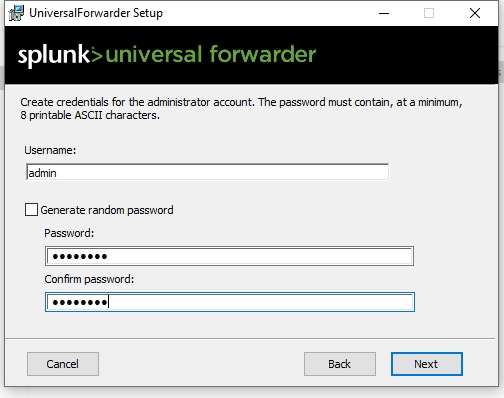The height and width of the screenshot is (398, 504).
Task: Click the green chevron in the splunk logo
Action: click(96, 56)
